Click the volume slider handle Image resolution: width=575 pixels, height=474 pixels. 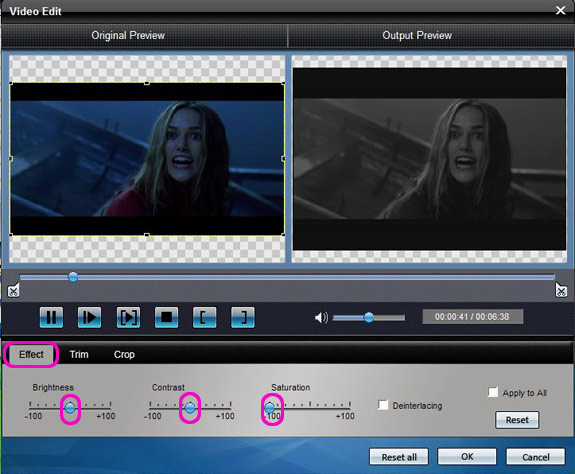click(369, 317)
